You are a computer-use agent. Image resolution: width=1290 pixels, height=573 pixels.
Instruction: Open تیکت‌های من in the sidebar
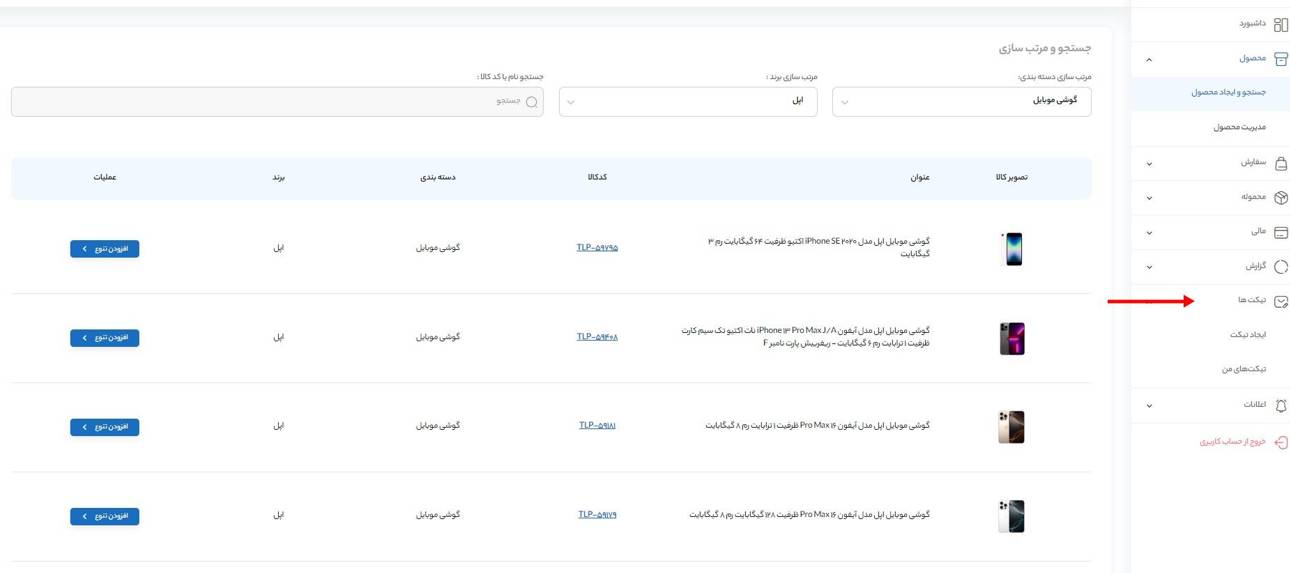1243,369
